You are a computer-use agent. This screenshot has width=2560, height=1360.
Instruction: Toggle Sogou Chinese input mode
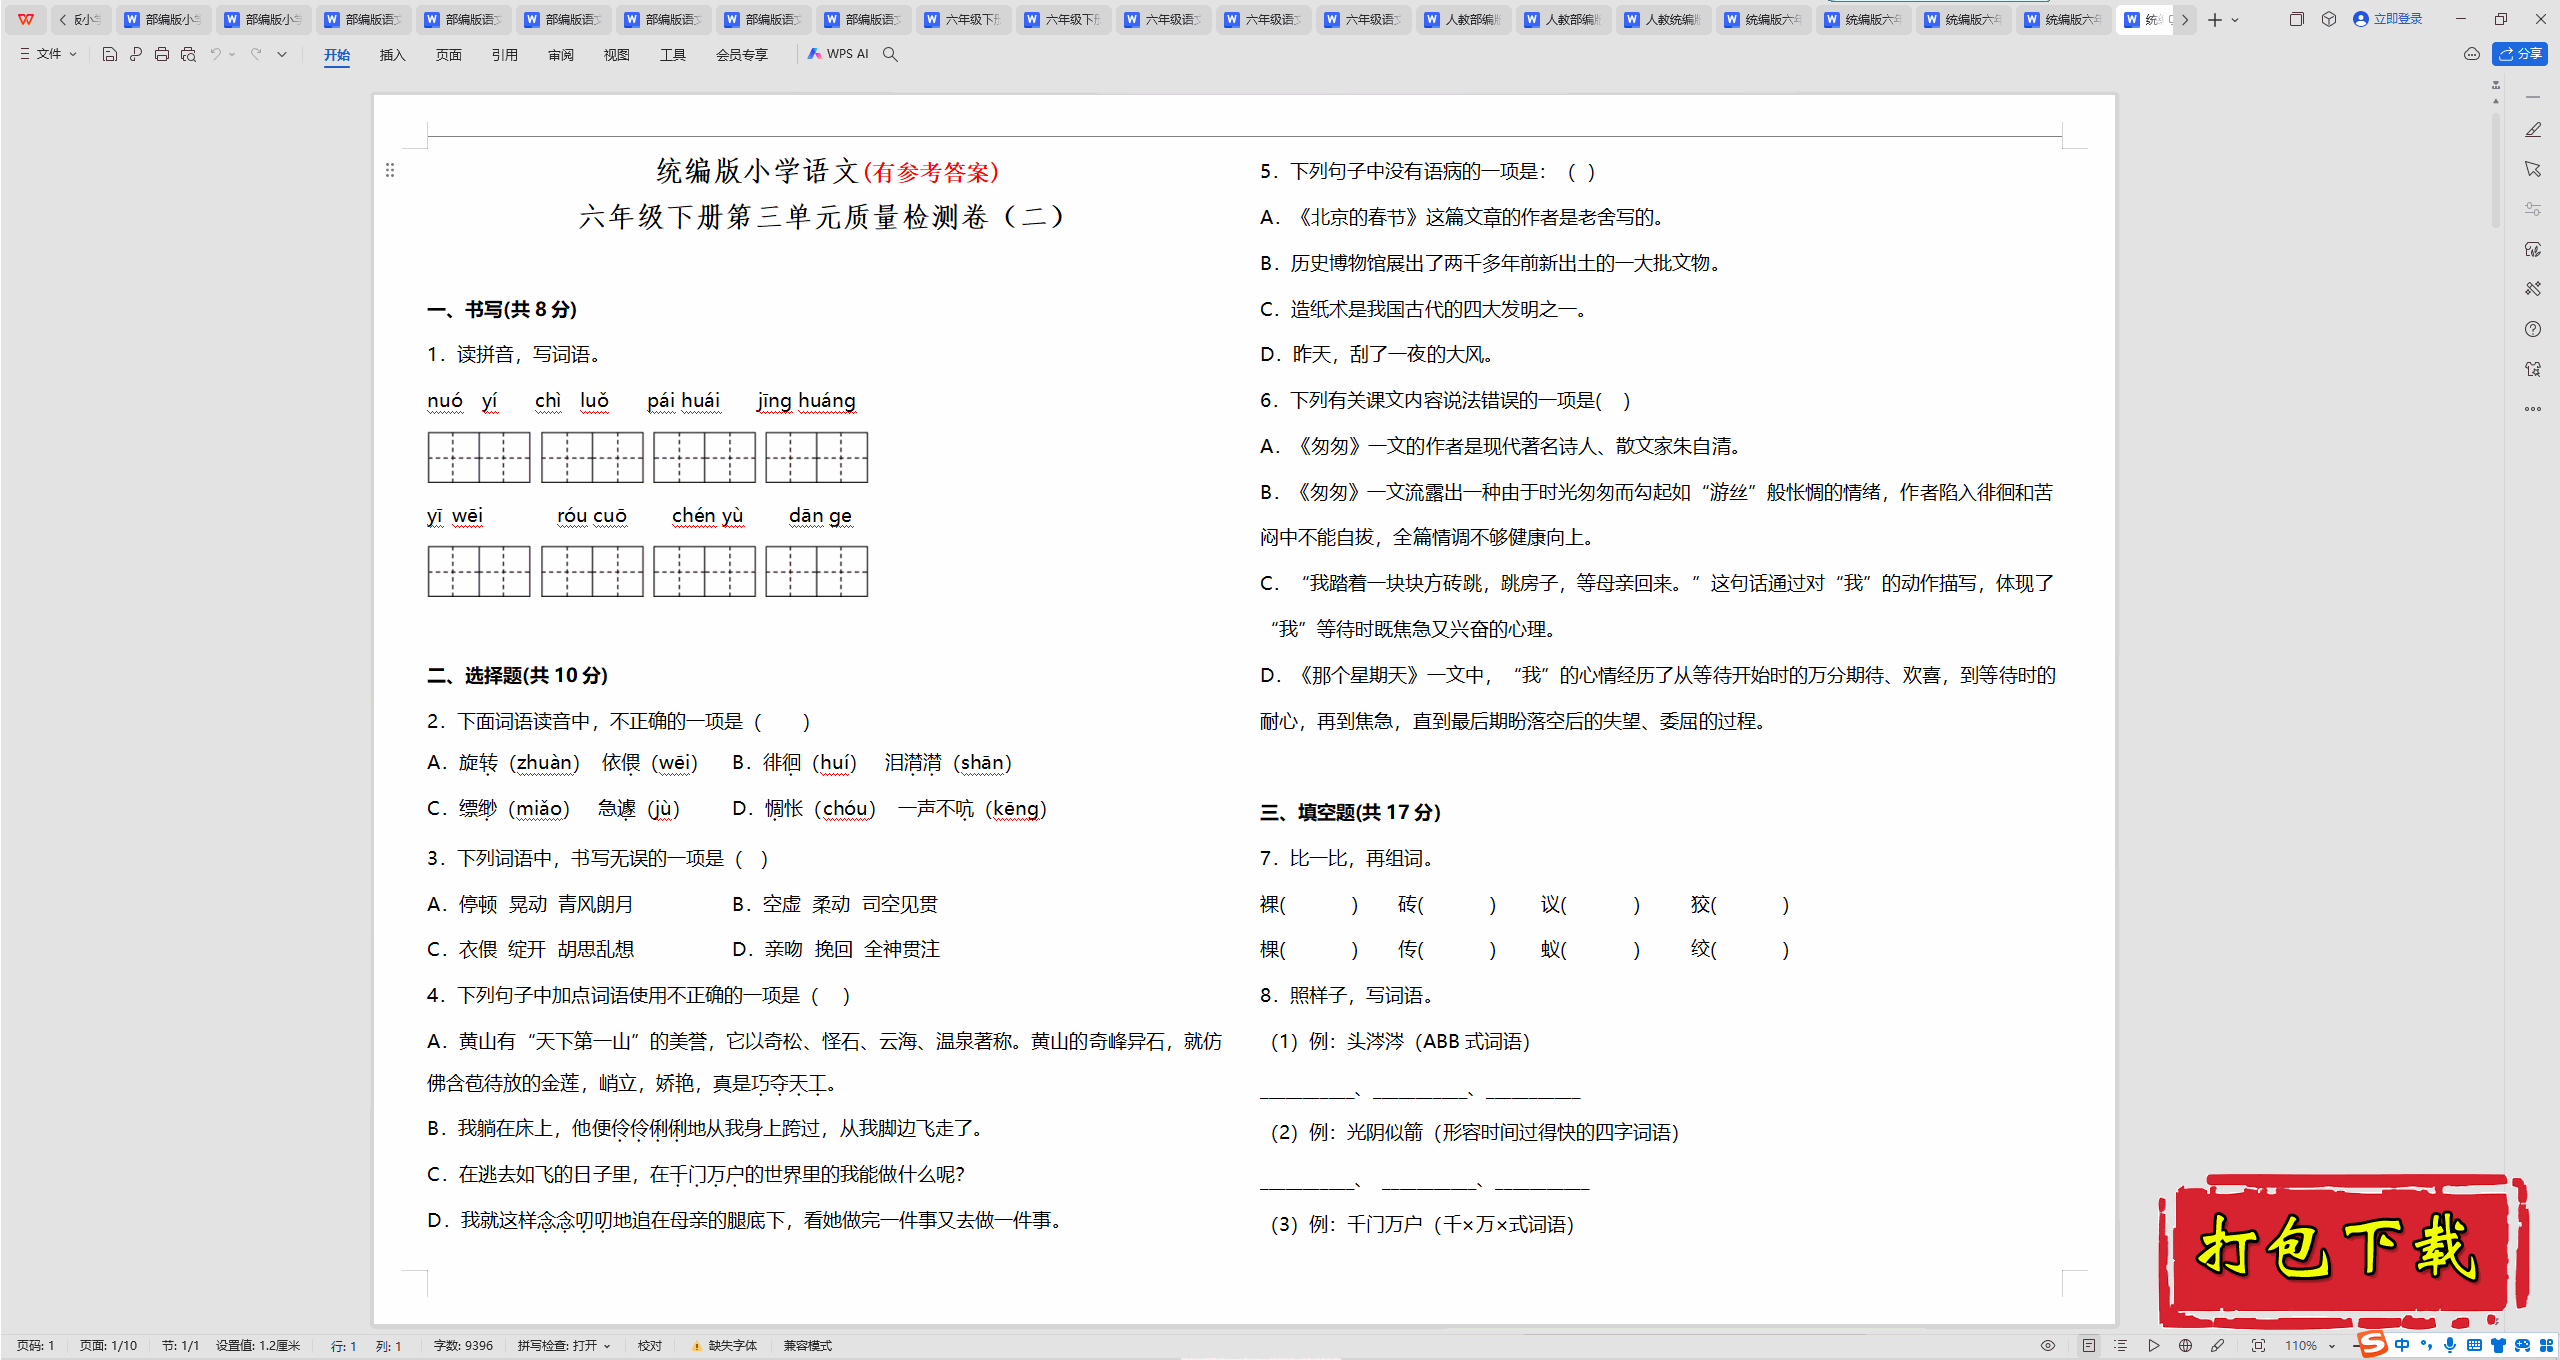pyautogui.click(x=2403, y=1345)
